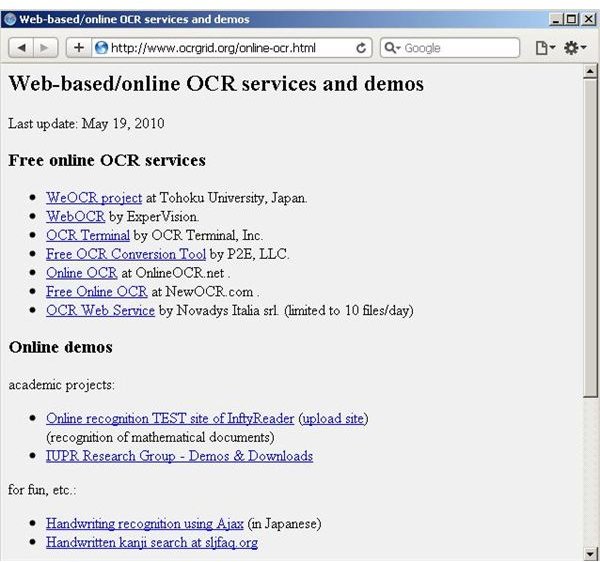
Task: Open the upload site link
Action: tap(333, 418)
